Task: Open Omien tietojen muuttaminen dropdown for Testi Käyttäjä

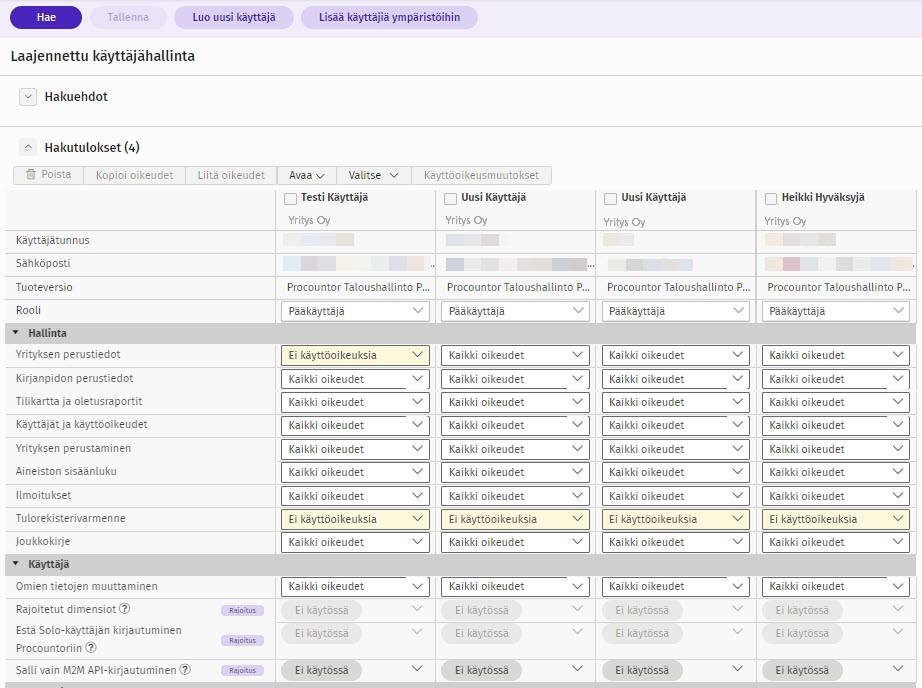Action: coord(356,586)
